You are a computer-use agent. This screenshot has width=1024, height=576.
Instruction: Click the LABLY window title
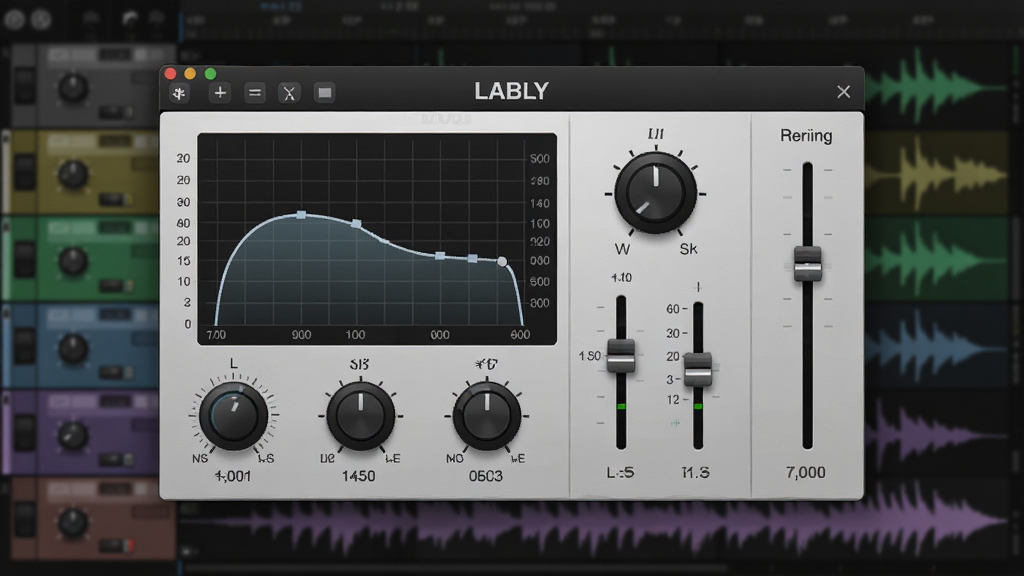(511, 91)
